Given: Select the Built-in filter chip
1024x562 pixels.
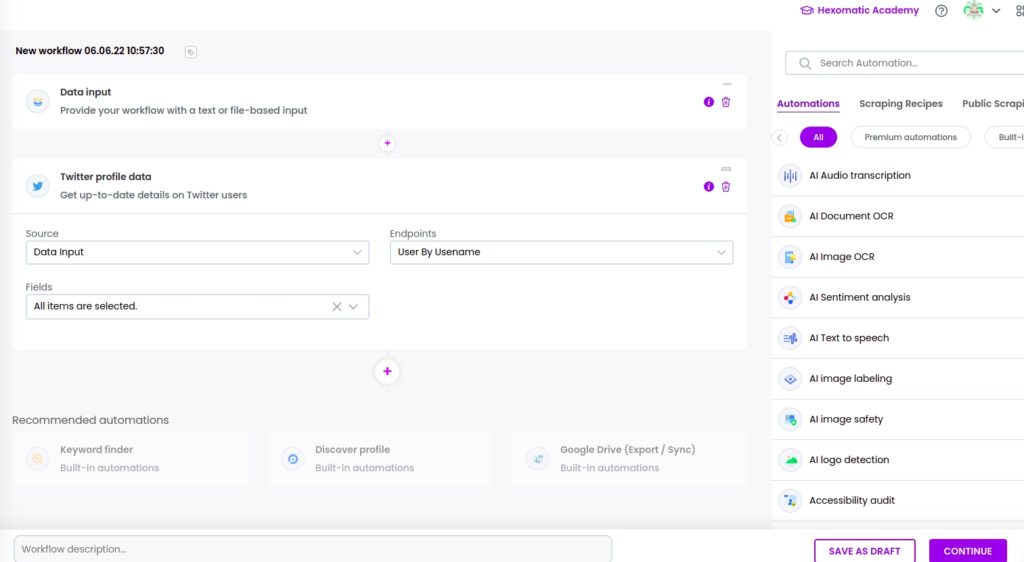Looking at the screenshot, I should [1006, 137].
